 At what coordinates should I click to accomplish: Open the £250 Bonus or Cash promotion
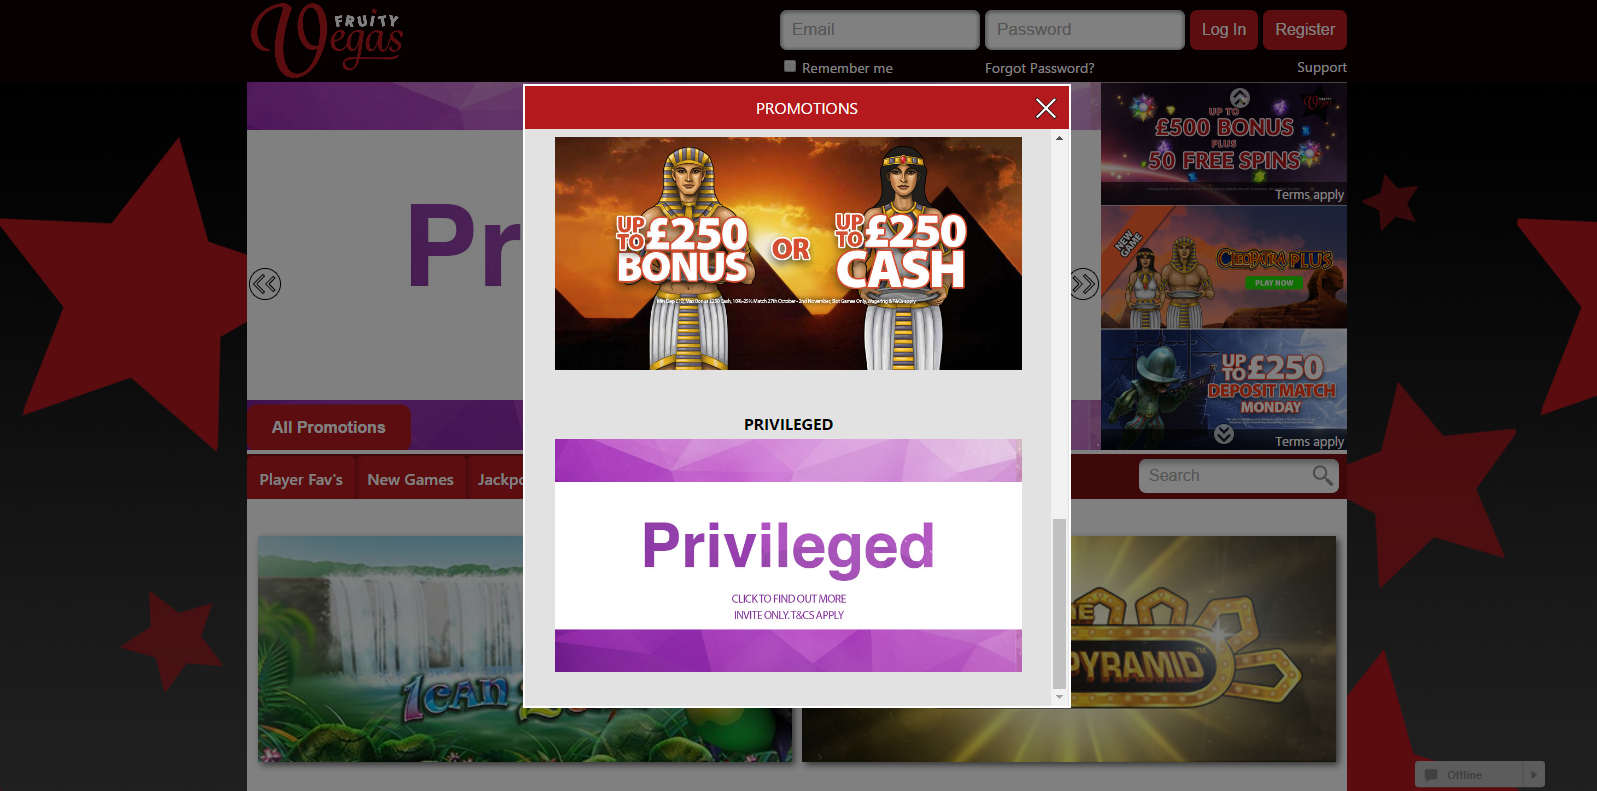pyautogui.click(x=788, y=253)
